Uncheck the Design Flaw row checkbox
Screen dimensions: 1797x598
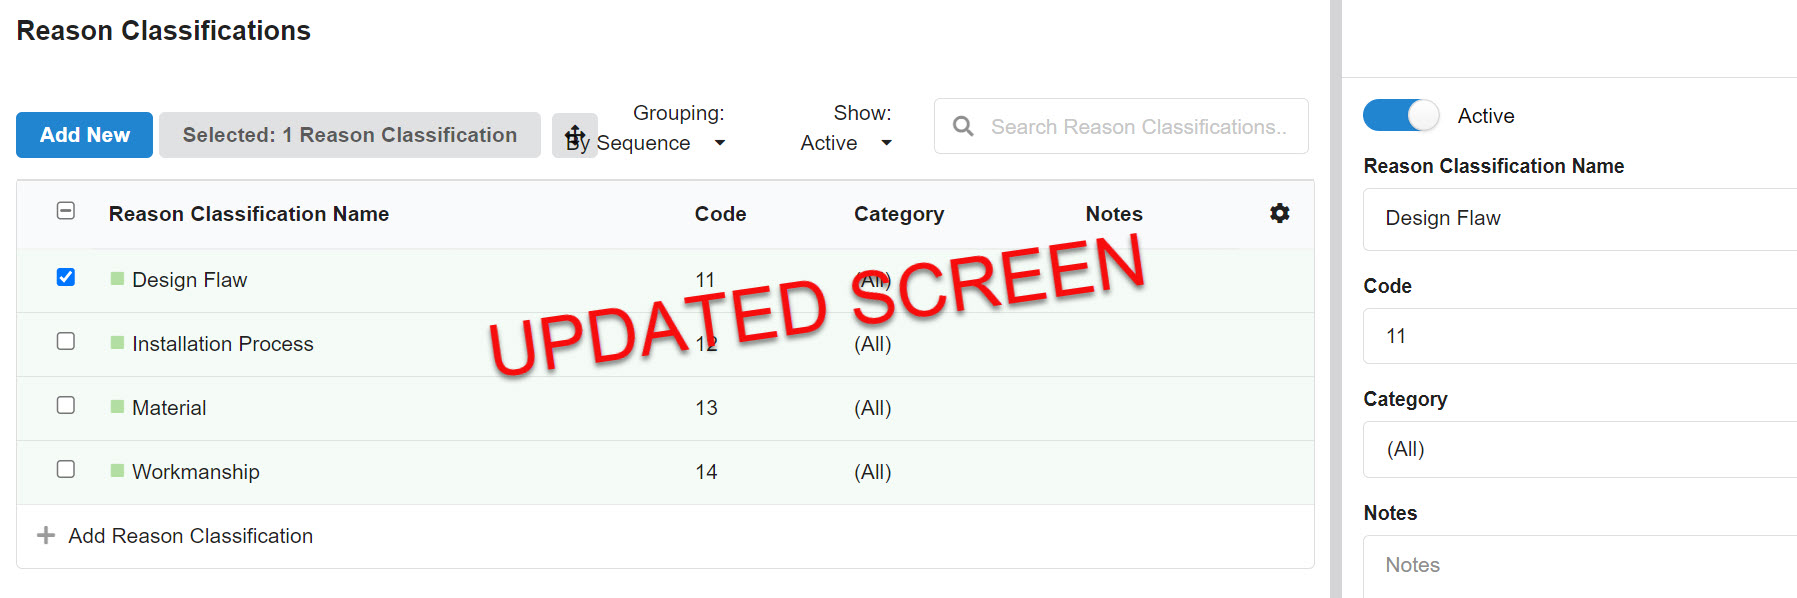click(66, 277)
